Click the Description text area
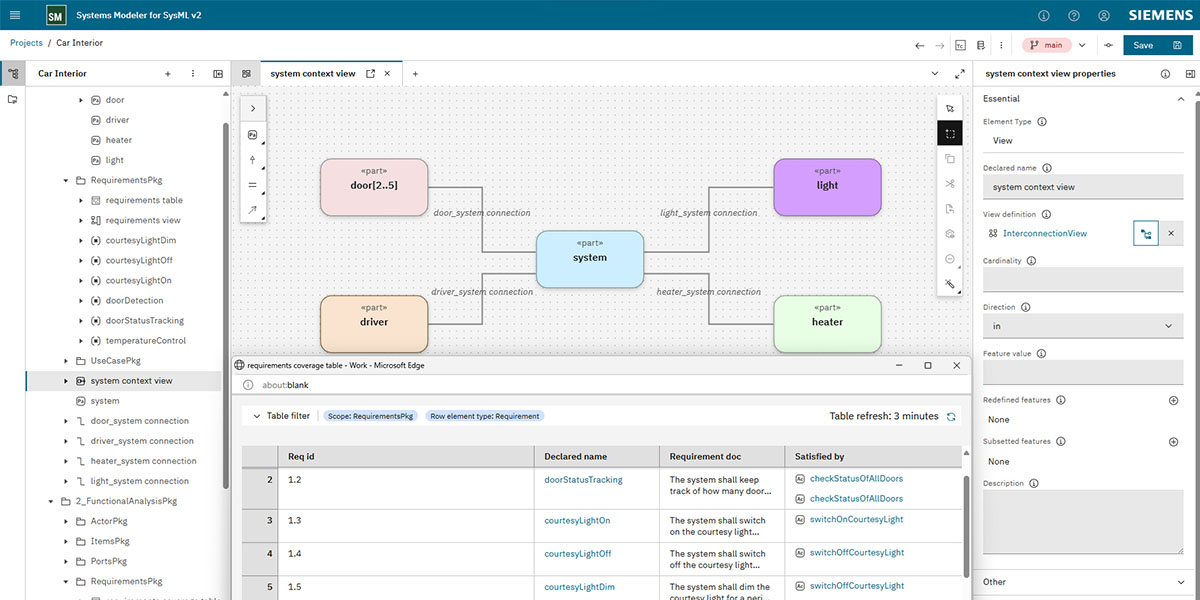Screen dimensions: 1200x600 (1083, 522)
